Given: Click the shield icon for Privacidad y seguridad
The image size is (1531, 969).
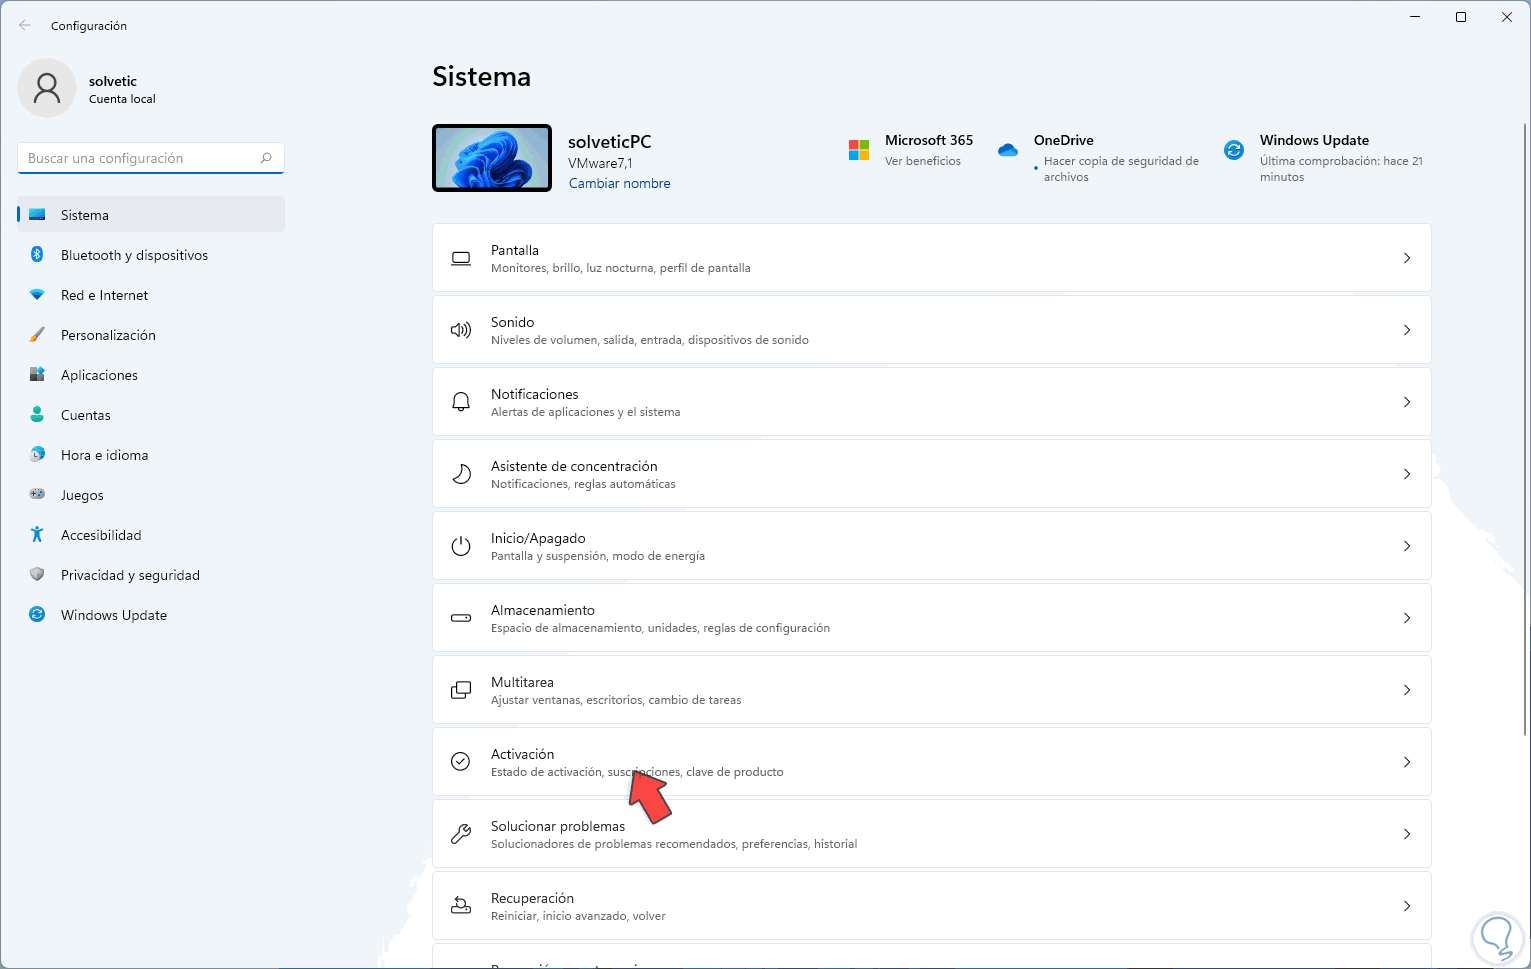Looking at the screenshot, I should click(x=37, y=575).
